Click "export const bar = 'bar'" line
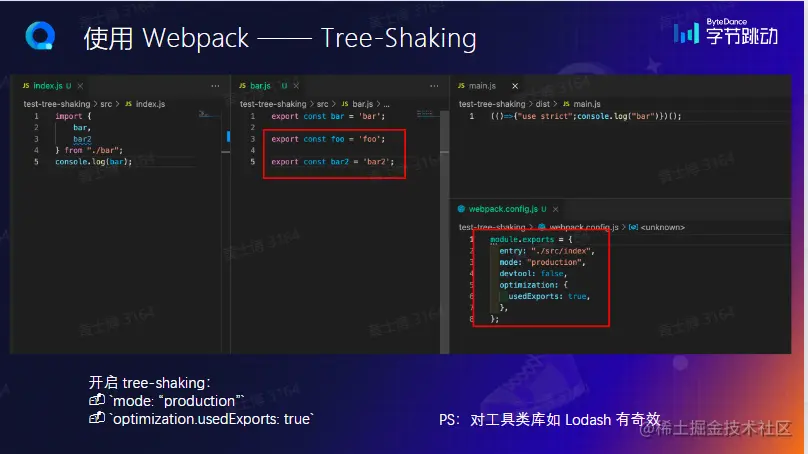Viewport: 808px width, 454px height. [328, 116]
